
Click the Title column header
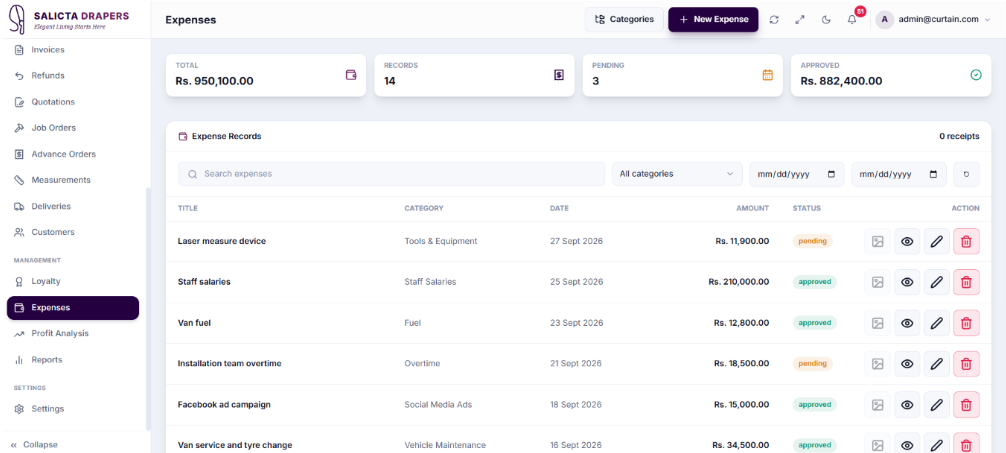(x=187, y=209)
